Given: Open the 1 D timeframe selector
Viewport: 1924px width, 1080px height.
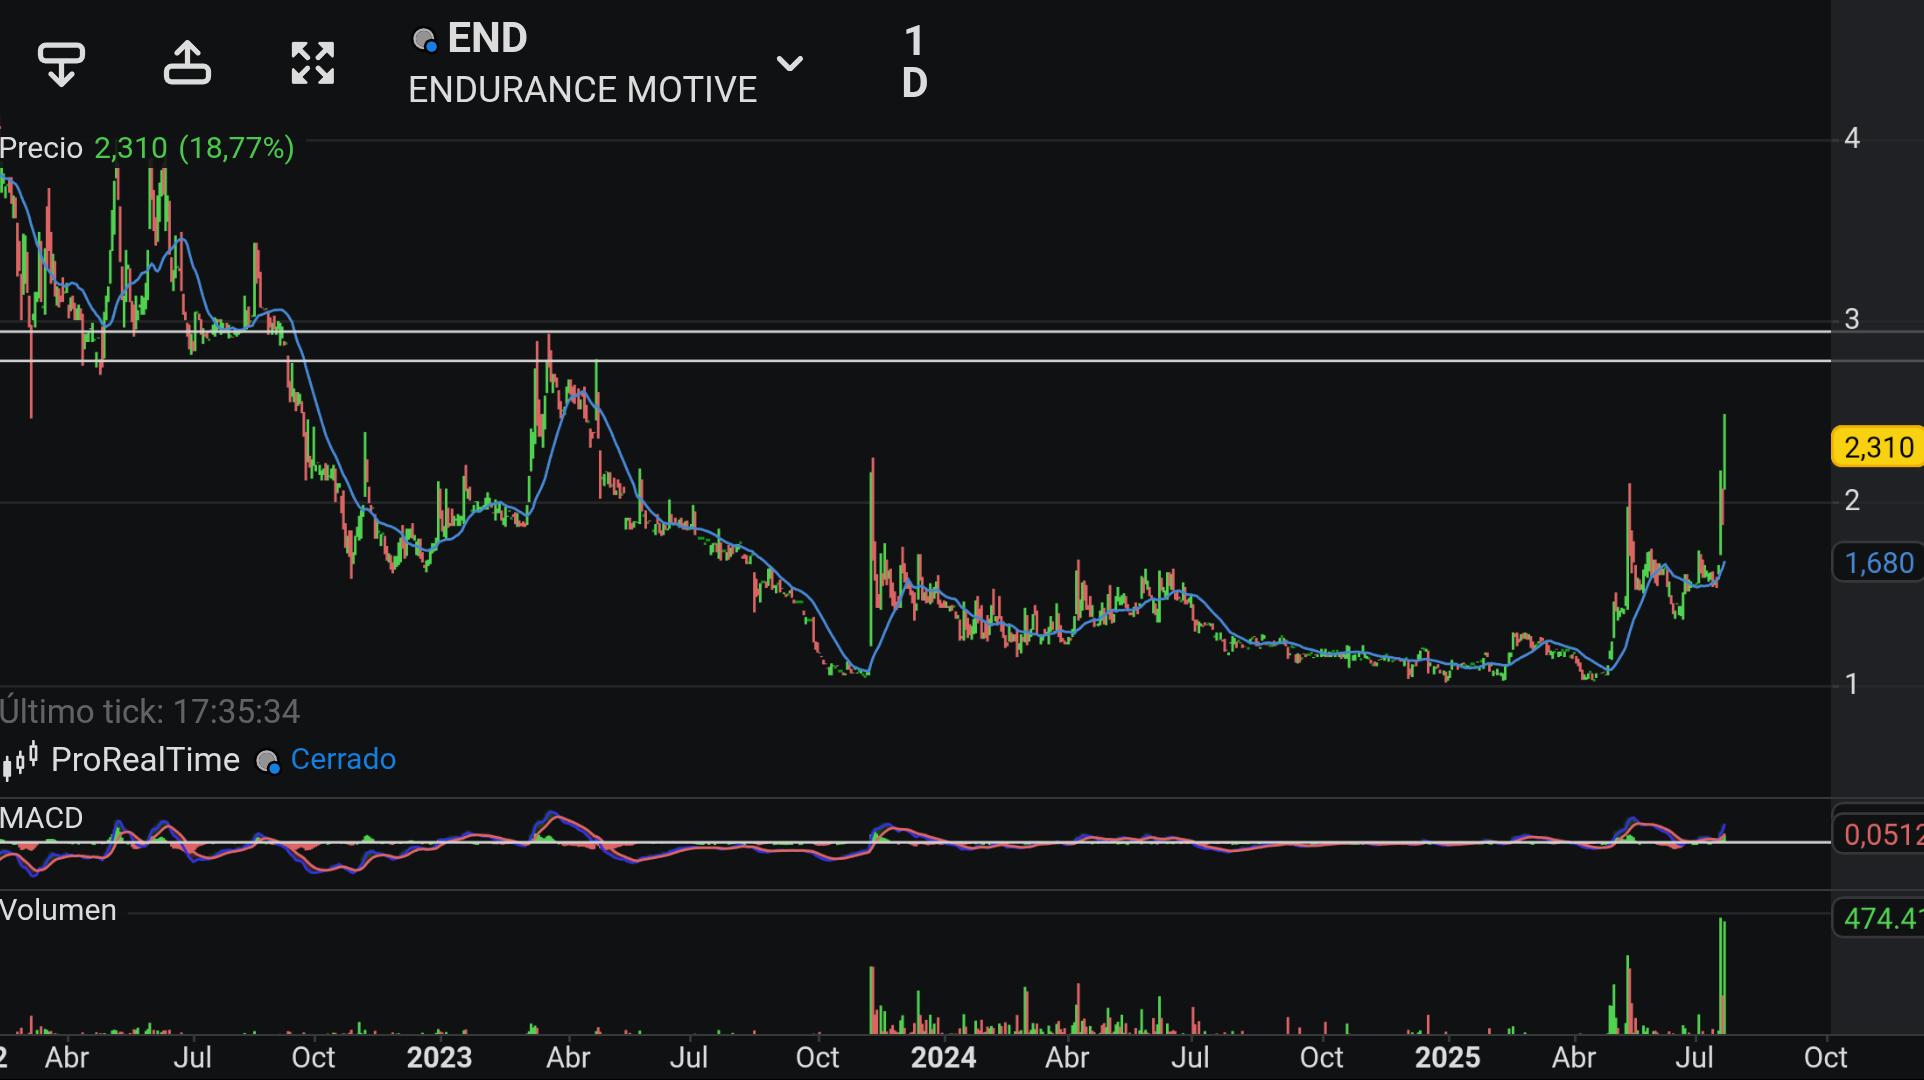Looking at the screenshot, I should [x=914, y=62].
